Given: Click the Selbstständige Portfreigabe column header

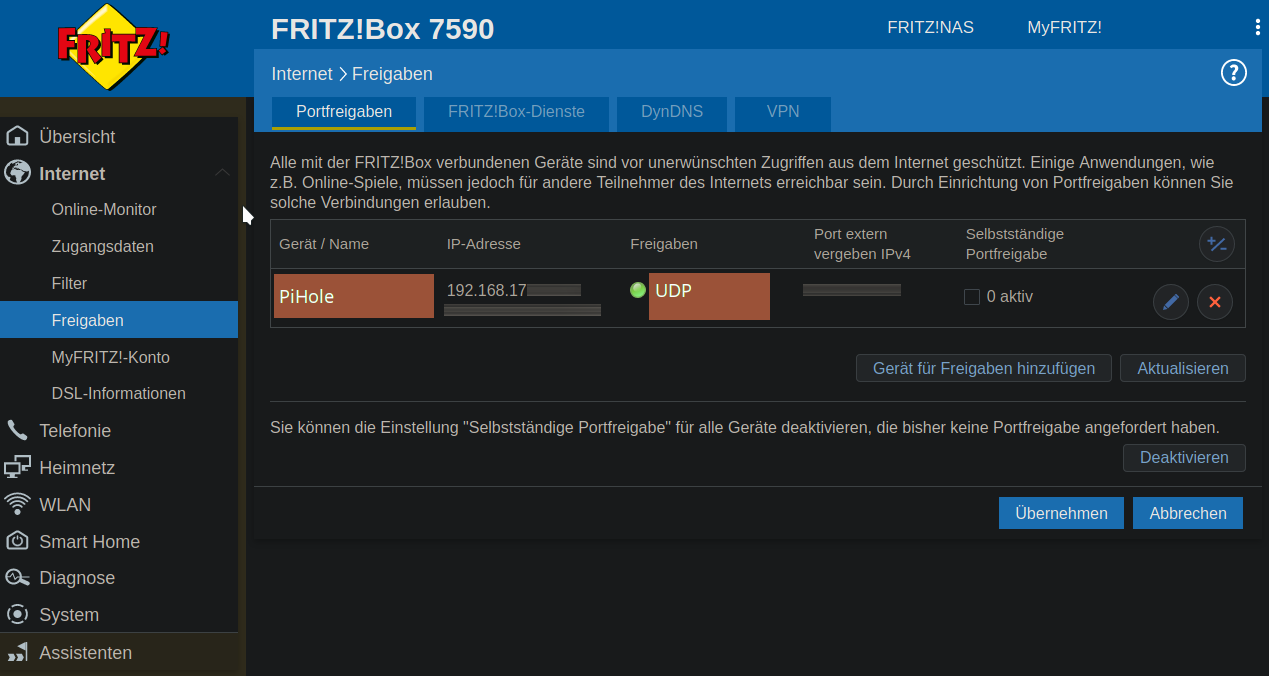Looking at the screenshot, I should [1015, 244].
